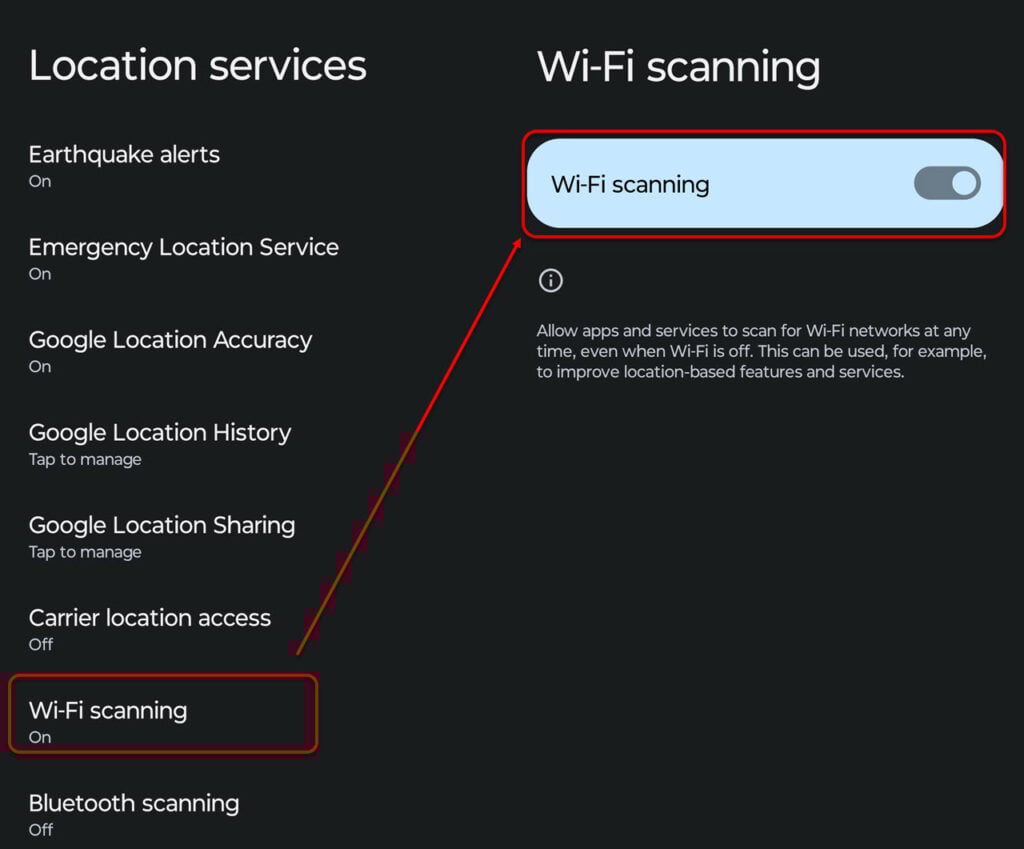The height and width of the screenshot is (849, 1024).
Task: Open Bluetooth scanning setting
Action: click(x=134, y=816)
